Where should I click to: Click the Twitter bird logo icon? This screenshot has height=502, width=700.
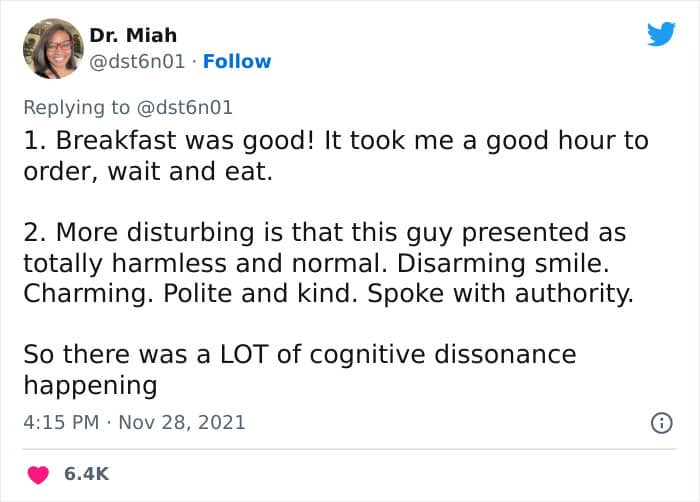[x=661, y=34]
